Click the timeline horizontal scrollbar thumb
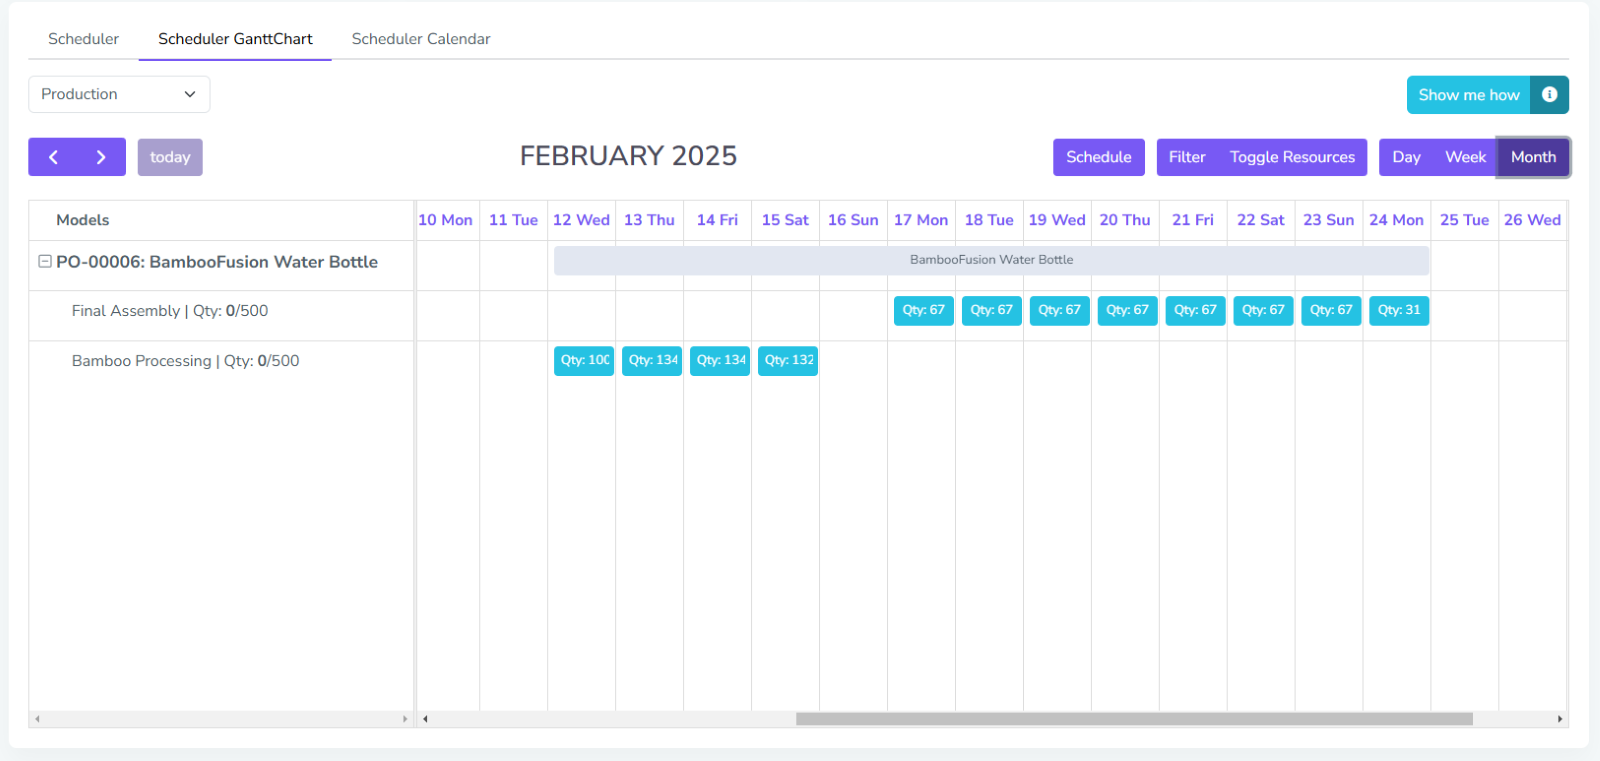Screen dimensions: 1600x761 coord(1134,719)
